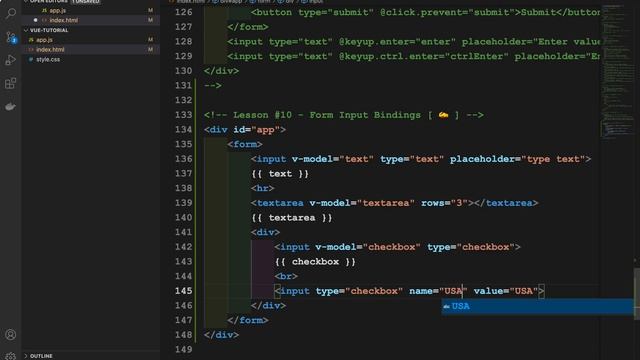The width and height of the screenshot is (640, 360).
Task: Click the {{ checkbox }} interpolation on line 143
Action: (x=315, y=262)
